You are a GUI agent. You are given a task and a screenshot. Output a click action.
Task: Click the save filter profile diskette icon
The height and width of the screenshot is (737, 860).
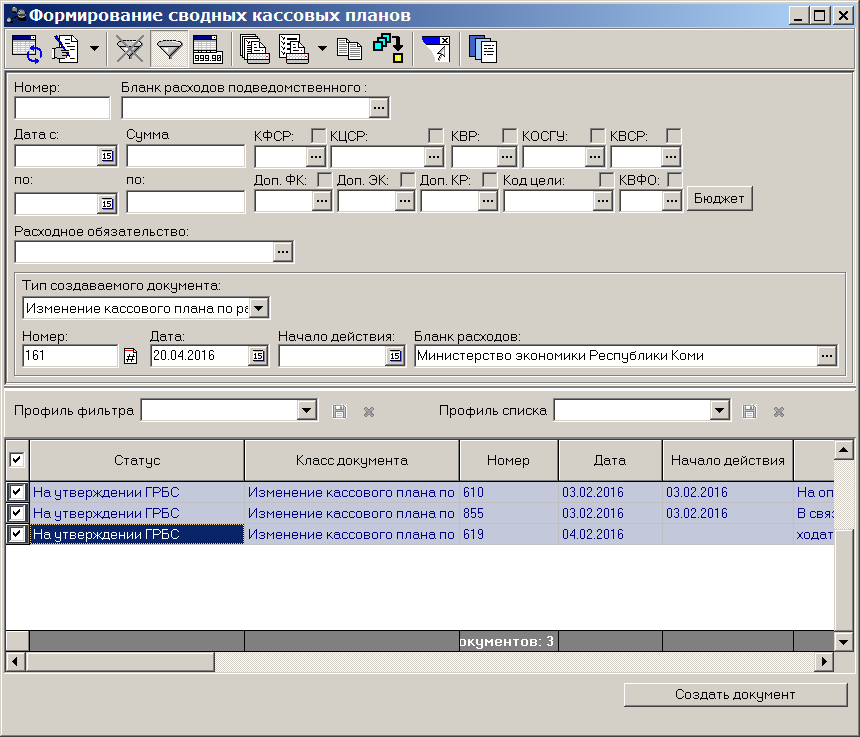[x=340, y=411]
